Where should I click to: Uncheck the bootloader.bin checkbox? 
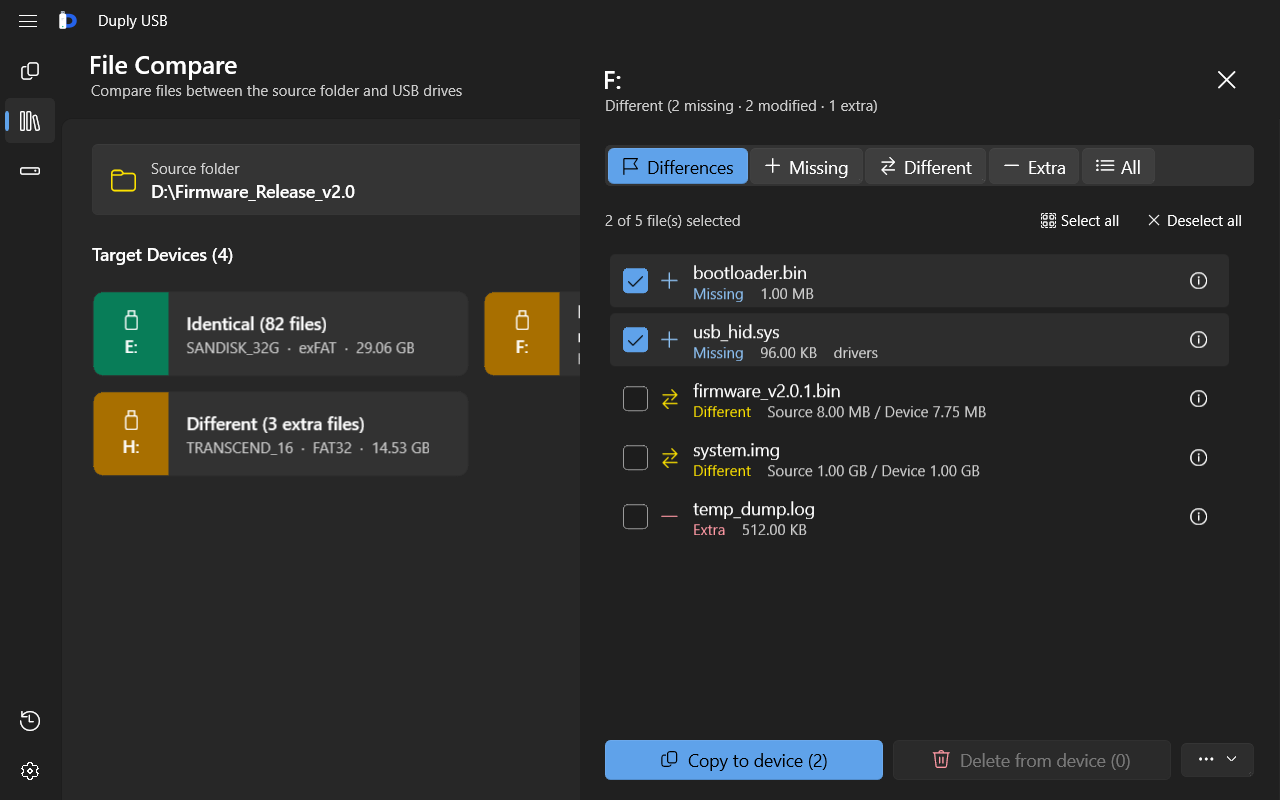(635, 281)
